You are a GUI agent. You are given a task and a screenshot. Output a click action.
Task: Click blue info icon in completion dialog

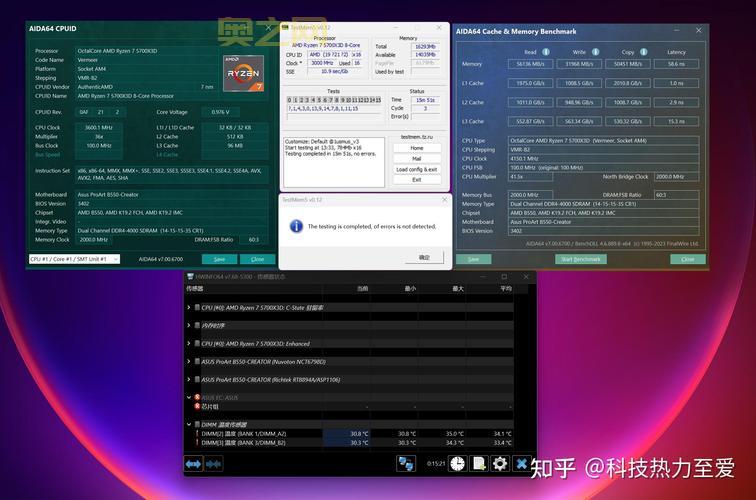coord(296,226)
